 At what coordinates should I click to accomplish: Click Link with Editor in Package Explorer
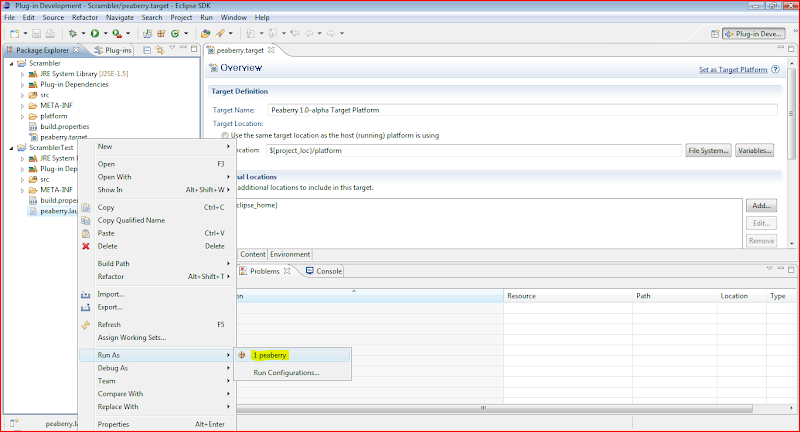[160, 50]
